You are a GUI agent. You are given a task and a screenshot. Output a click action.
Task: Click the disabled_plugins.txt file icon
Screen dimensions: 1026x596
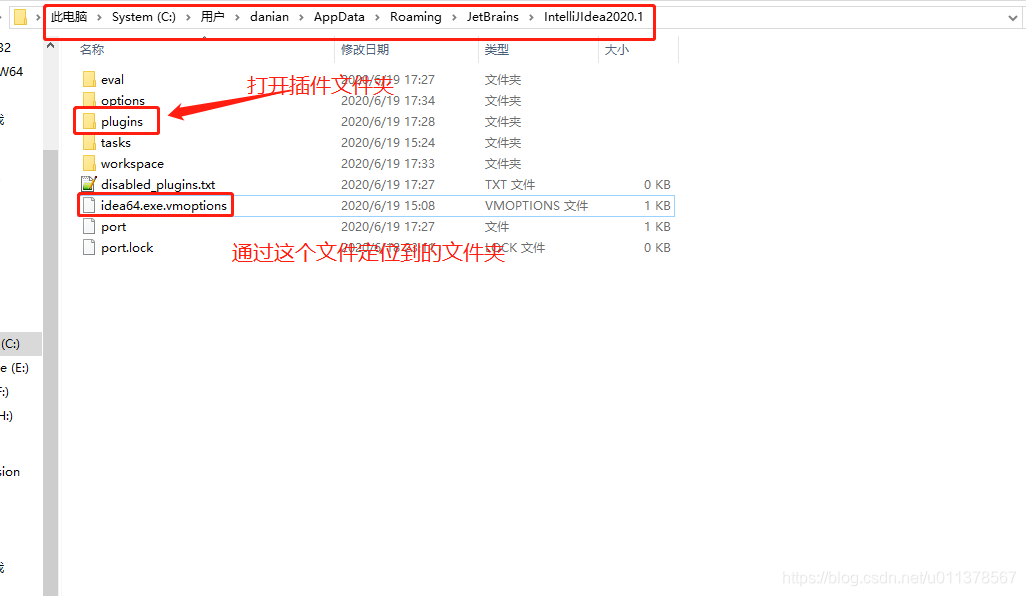coord(89,184)
